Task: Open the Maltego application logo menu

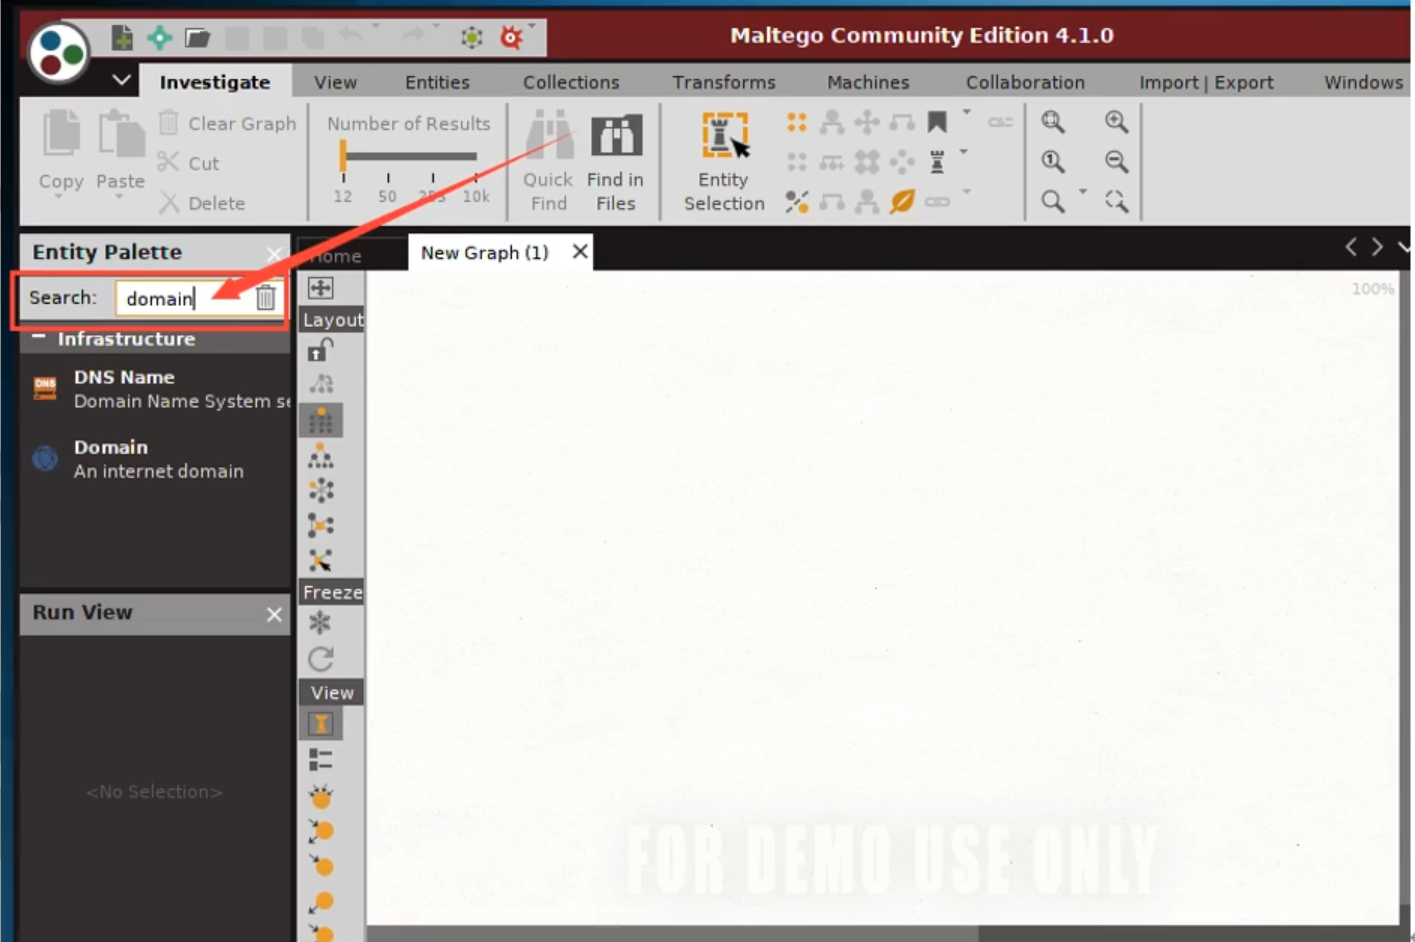Action: tap(59, 51)
